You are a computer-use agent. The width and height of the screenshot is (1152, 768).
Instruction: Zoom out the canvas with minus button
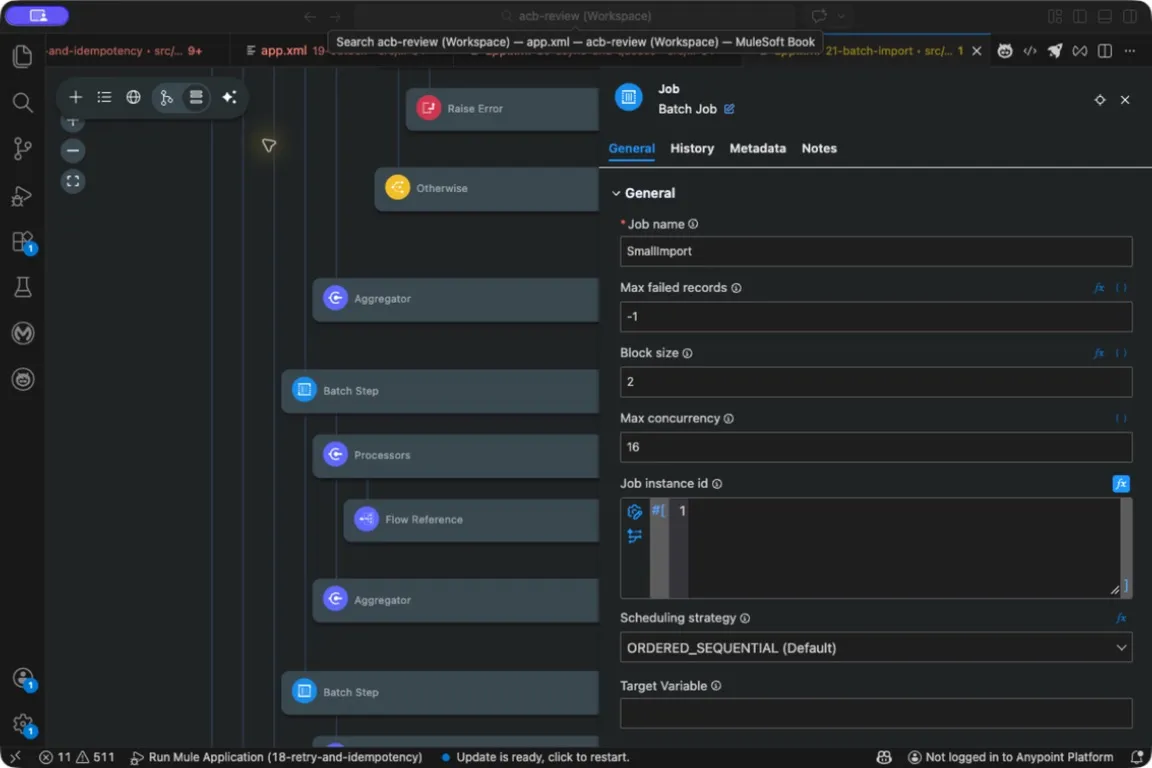73,151
